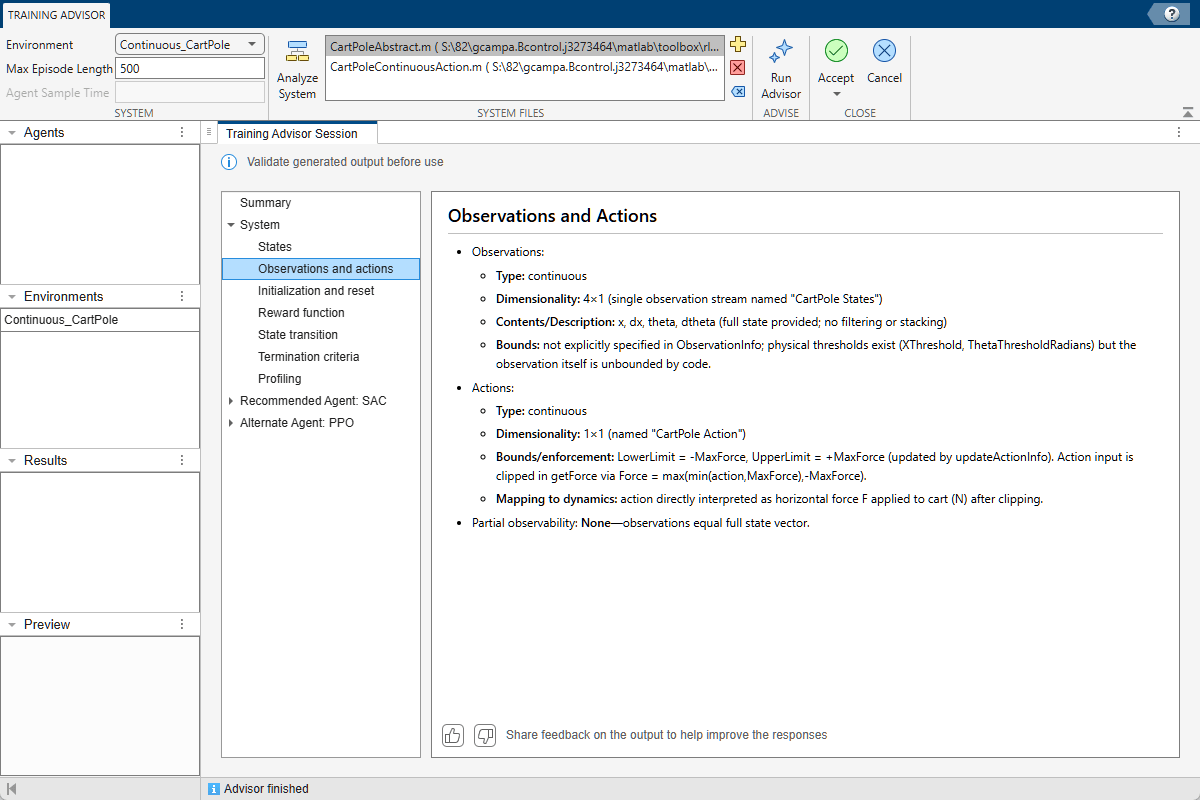Give thumbs up feedback
The image size is (1200, 800).
(453, 735)
